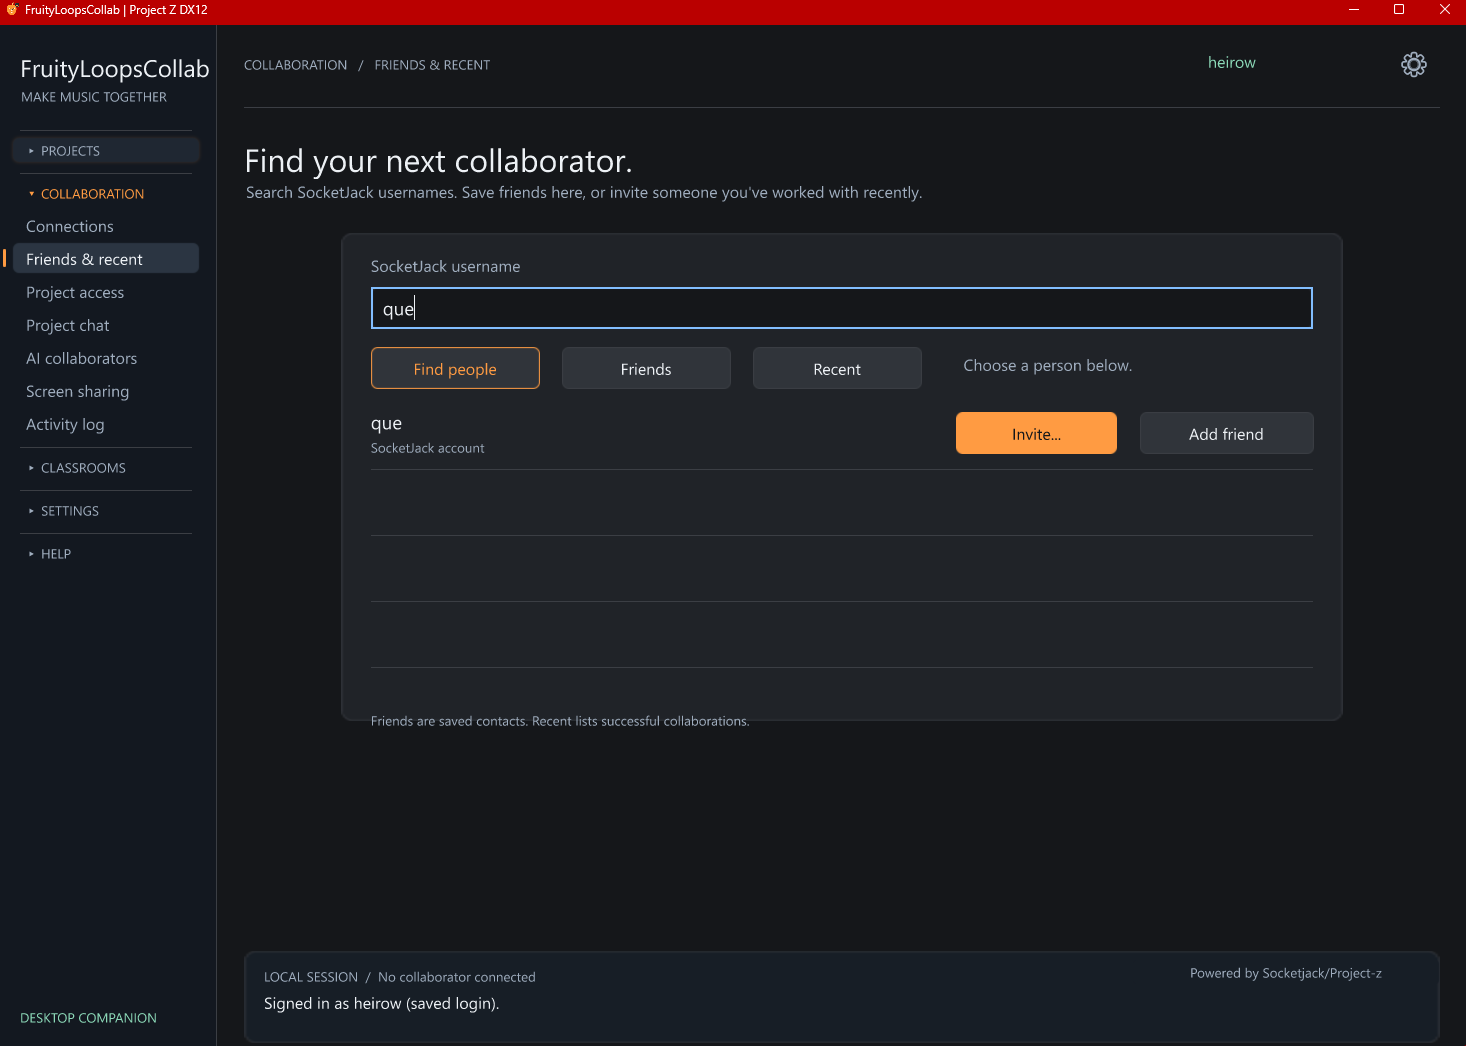Image resolution: width=1466 pixels, height=1046 pixels.
Task: Click the MAKE MUSIC TOGETHER tagline
Action: [94, 97]
